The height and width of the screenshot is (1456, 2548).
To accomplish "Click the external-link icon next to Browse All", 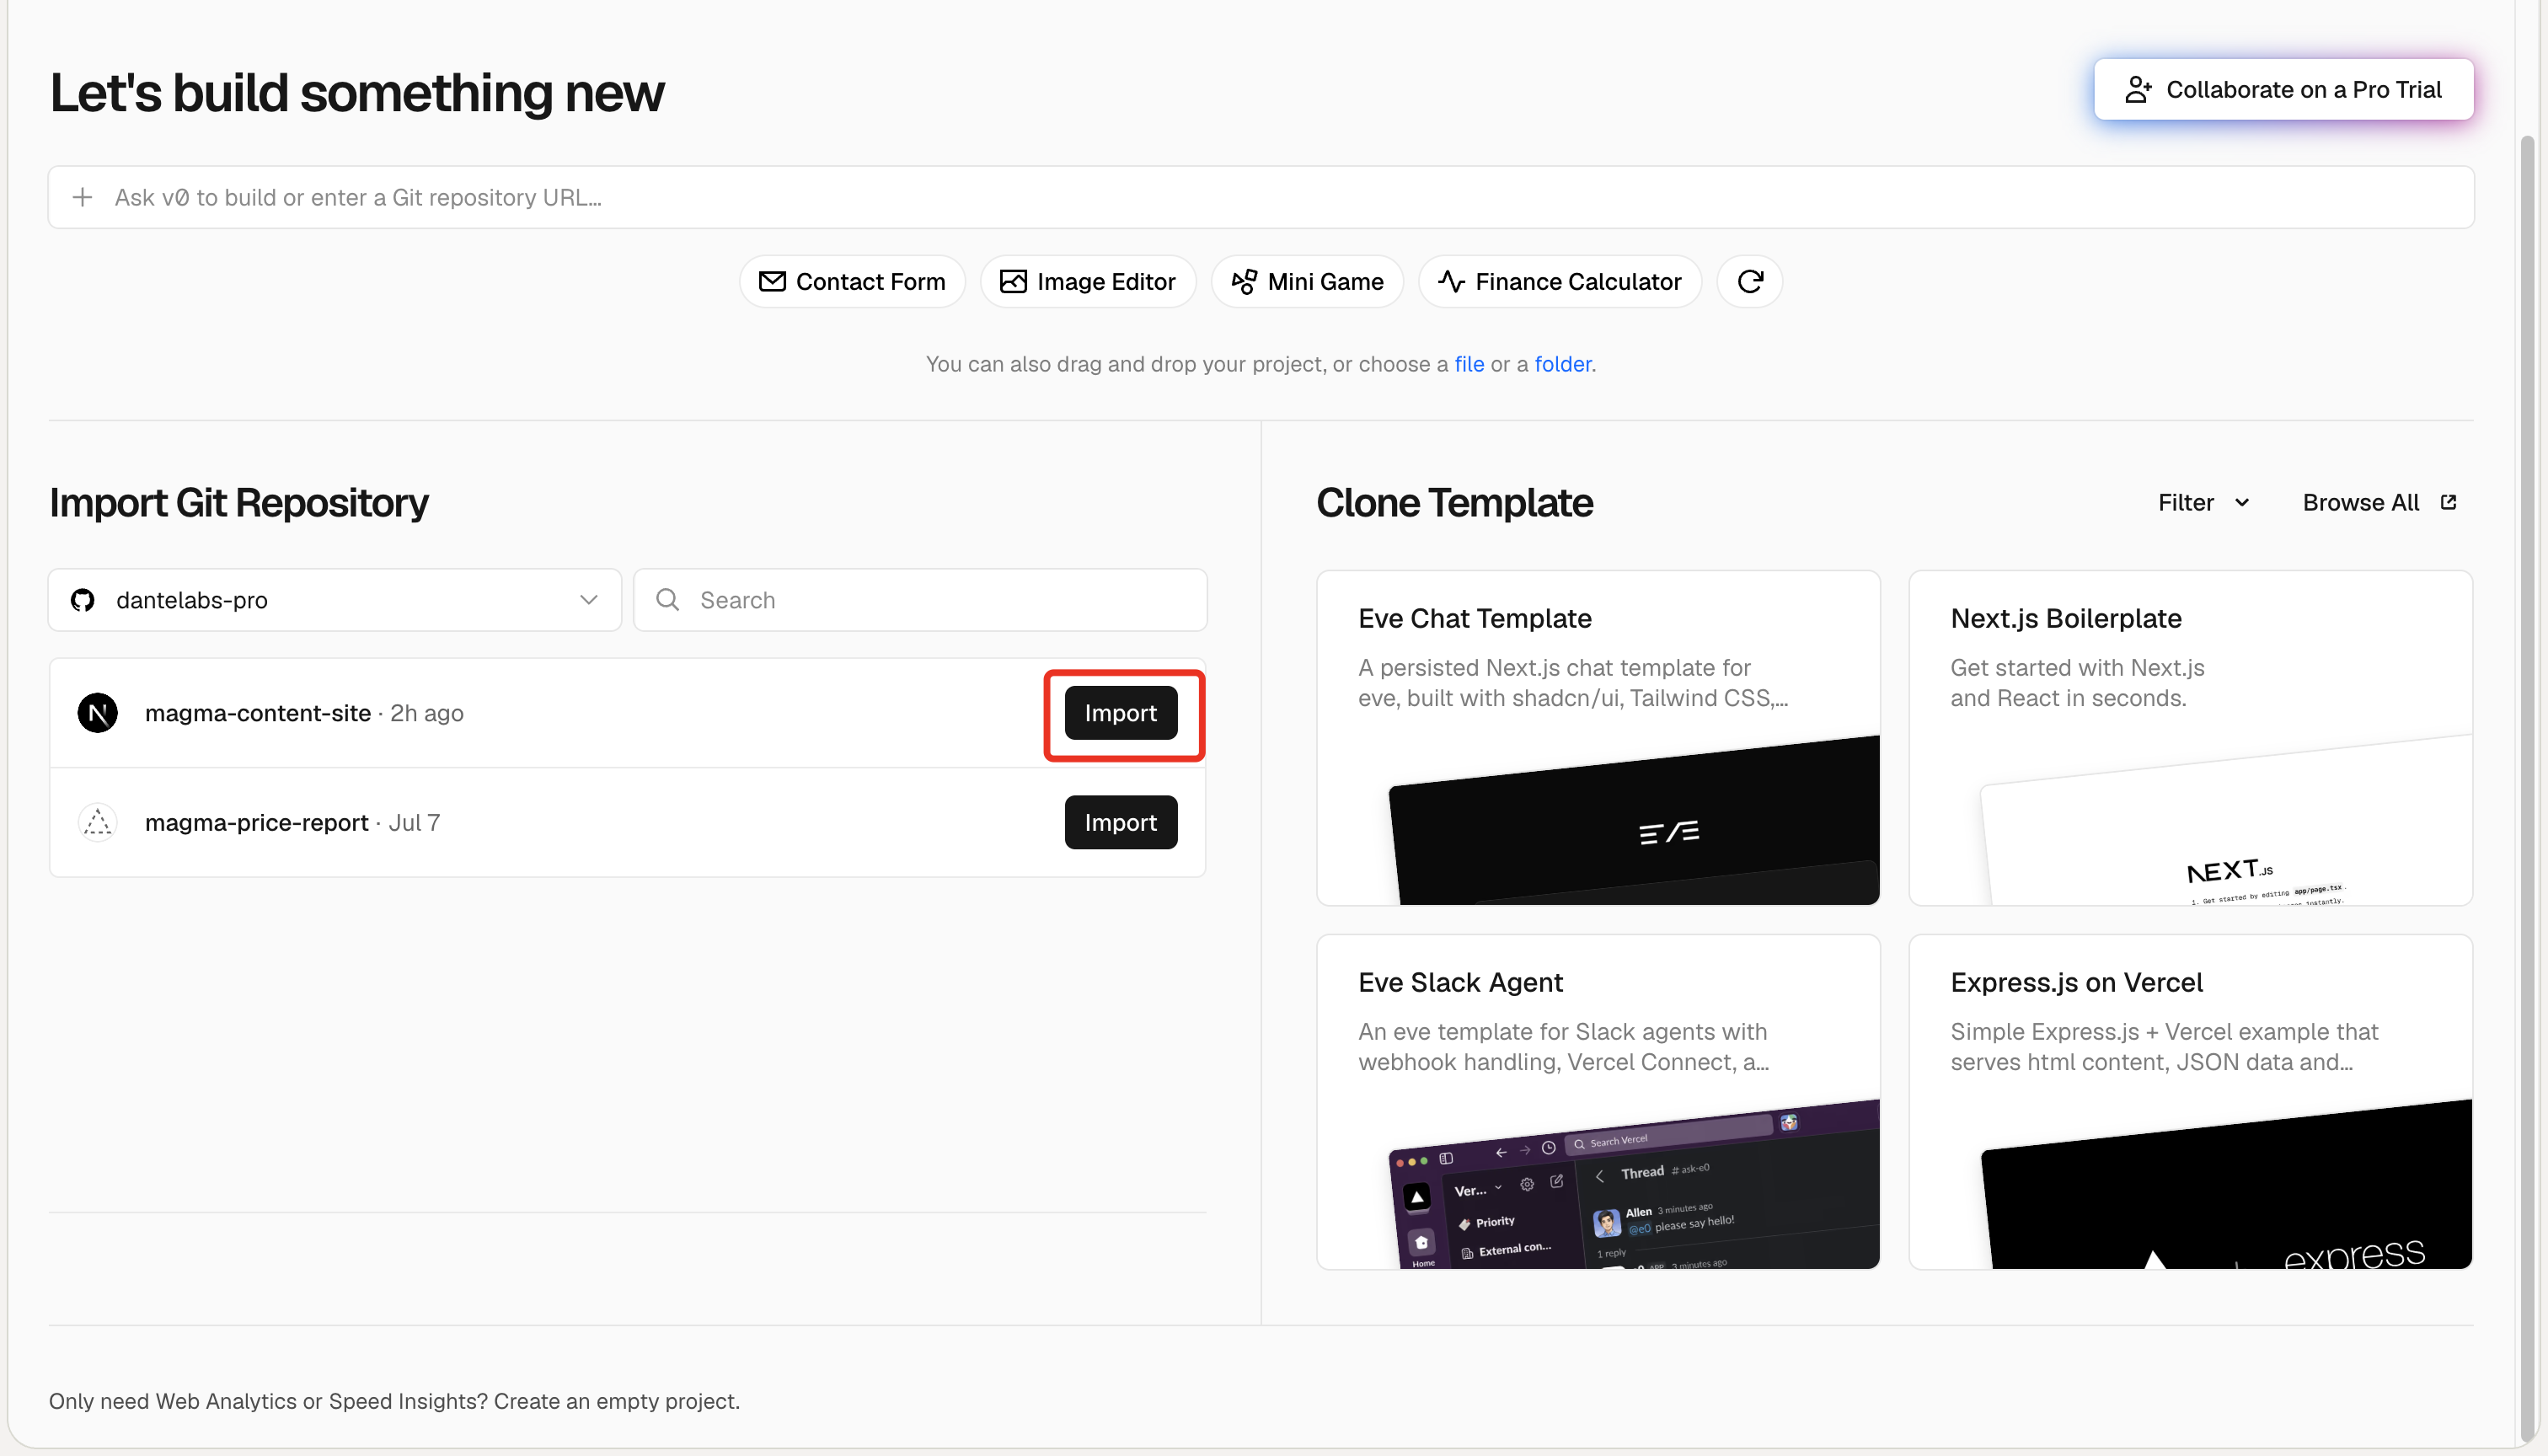I will pyautogui.click(x=2448, y=502).
